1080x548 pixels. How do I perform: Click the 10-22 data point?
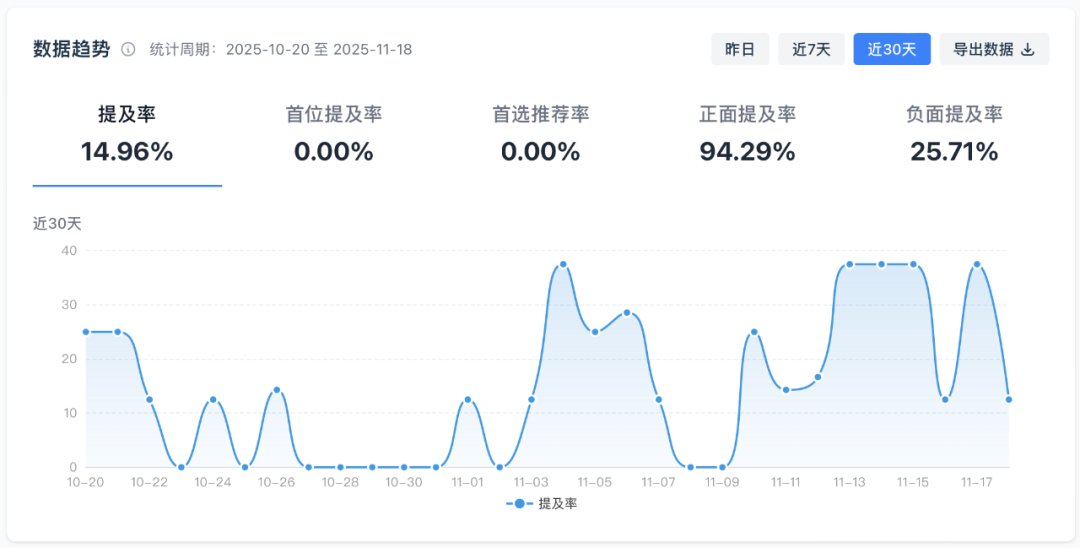coord(149,399)
